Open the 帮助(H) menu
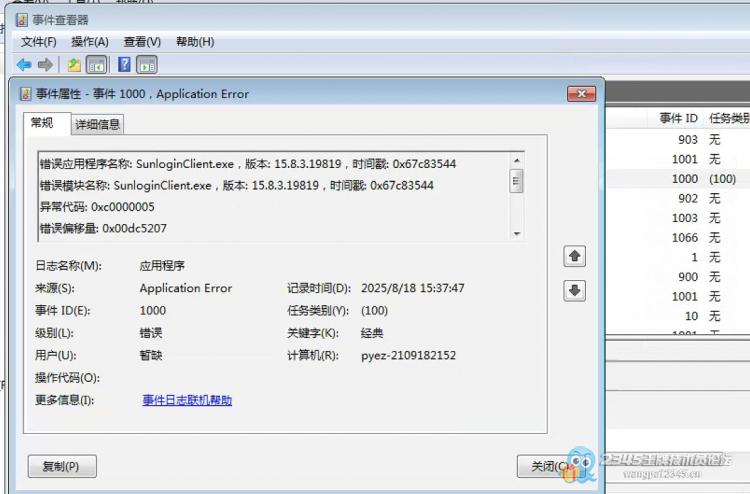 195,42
